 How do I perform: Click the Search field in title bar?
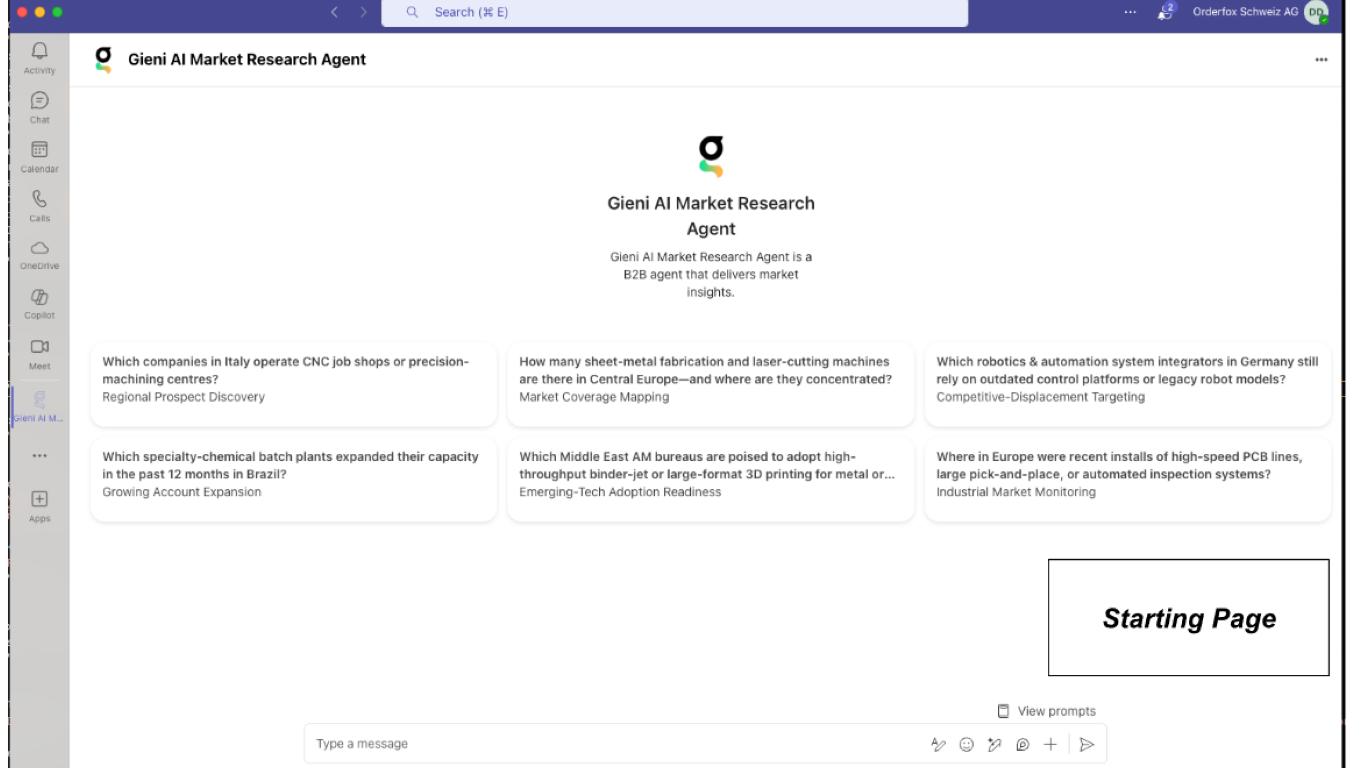pyautogui.click(x=674, y=12)
